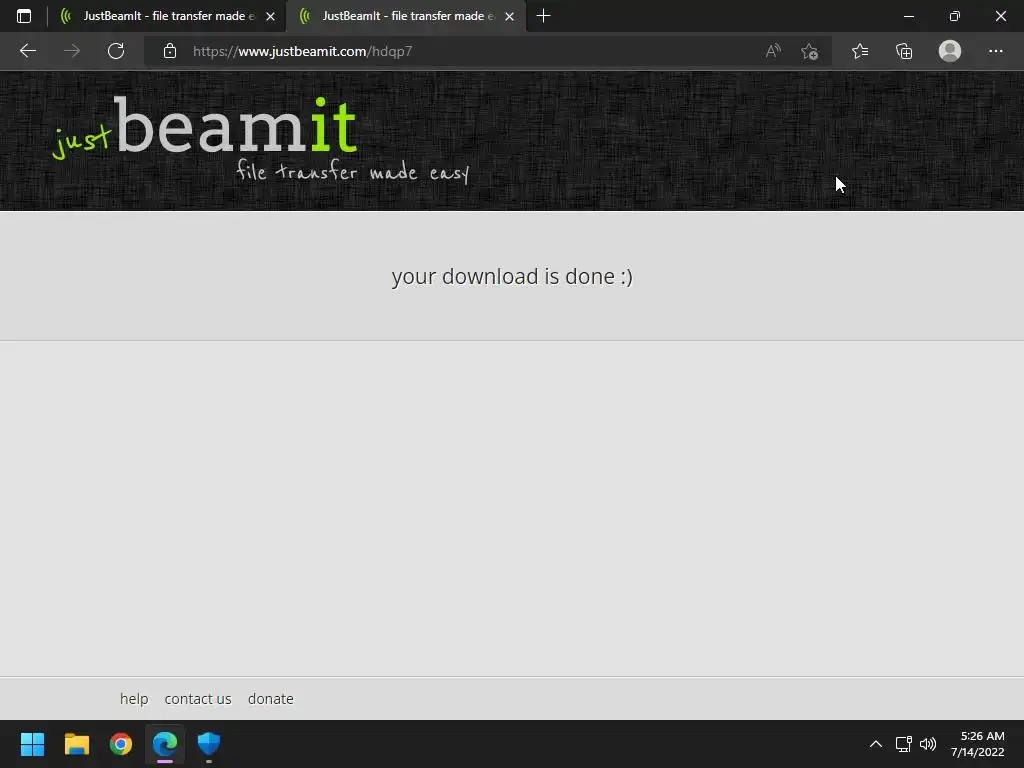Add this page to favorites
1024x768 pixels.
[x=810, y=51]
